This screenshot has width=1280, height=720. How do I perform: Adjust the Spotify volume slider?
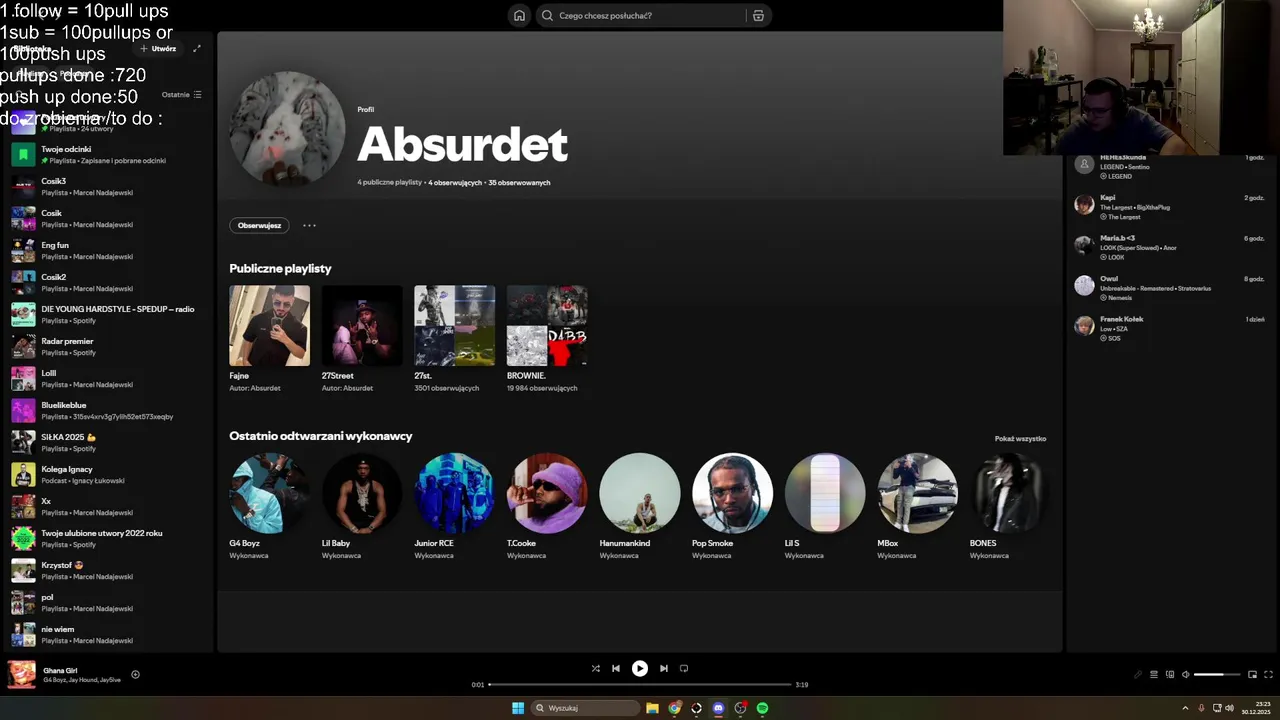(x=1217, y=674)
